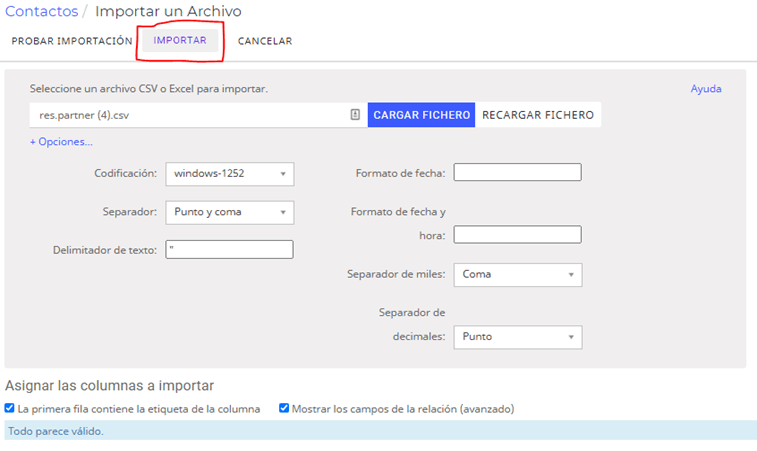757x451 pixels.
Task: Click the file icon in filename field
Action: 355,114
